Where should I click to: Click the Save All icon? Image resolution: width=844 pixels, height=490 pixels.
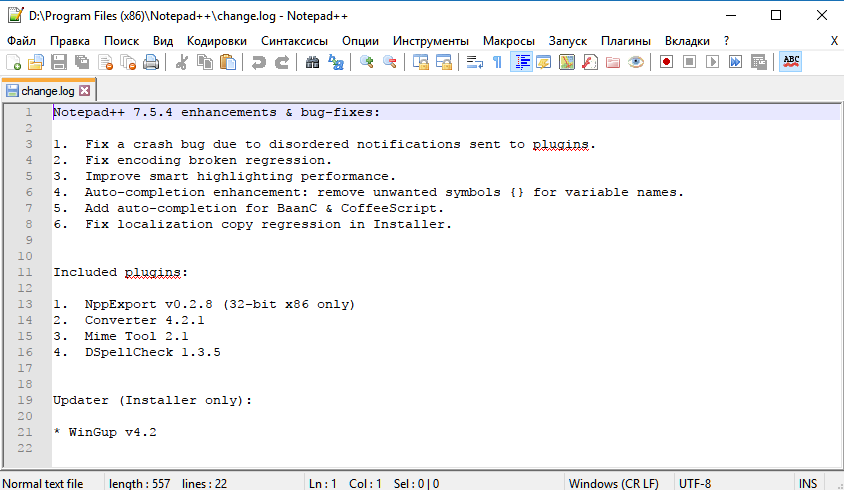point(82,62)
